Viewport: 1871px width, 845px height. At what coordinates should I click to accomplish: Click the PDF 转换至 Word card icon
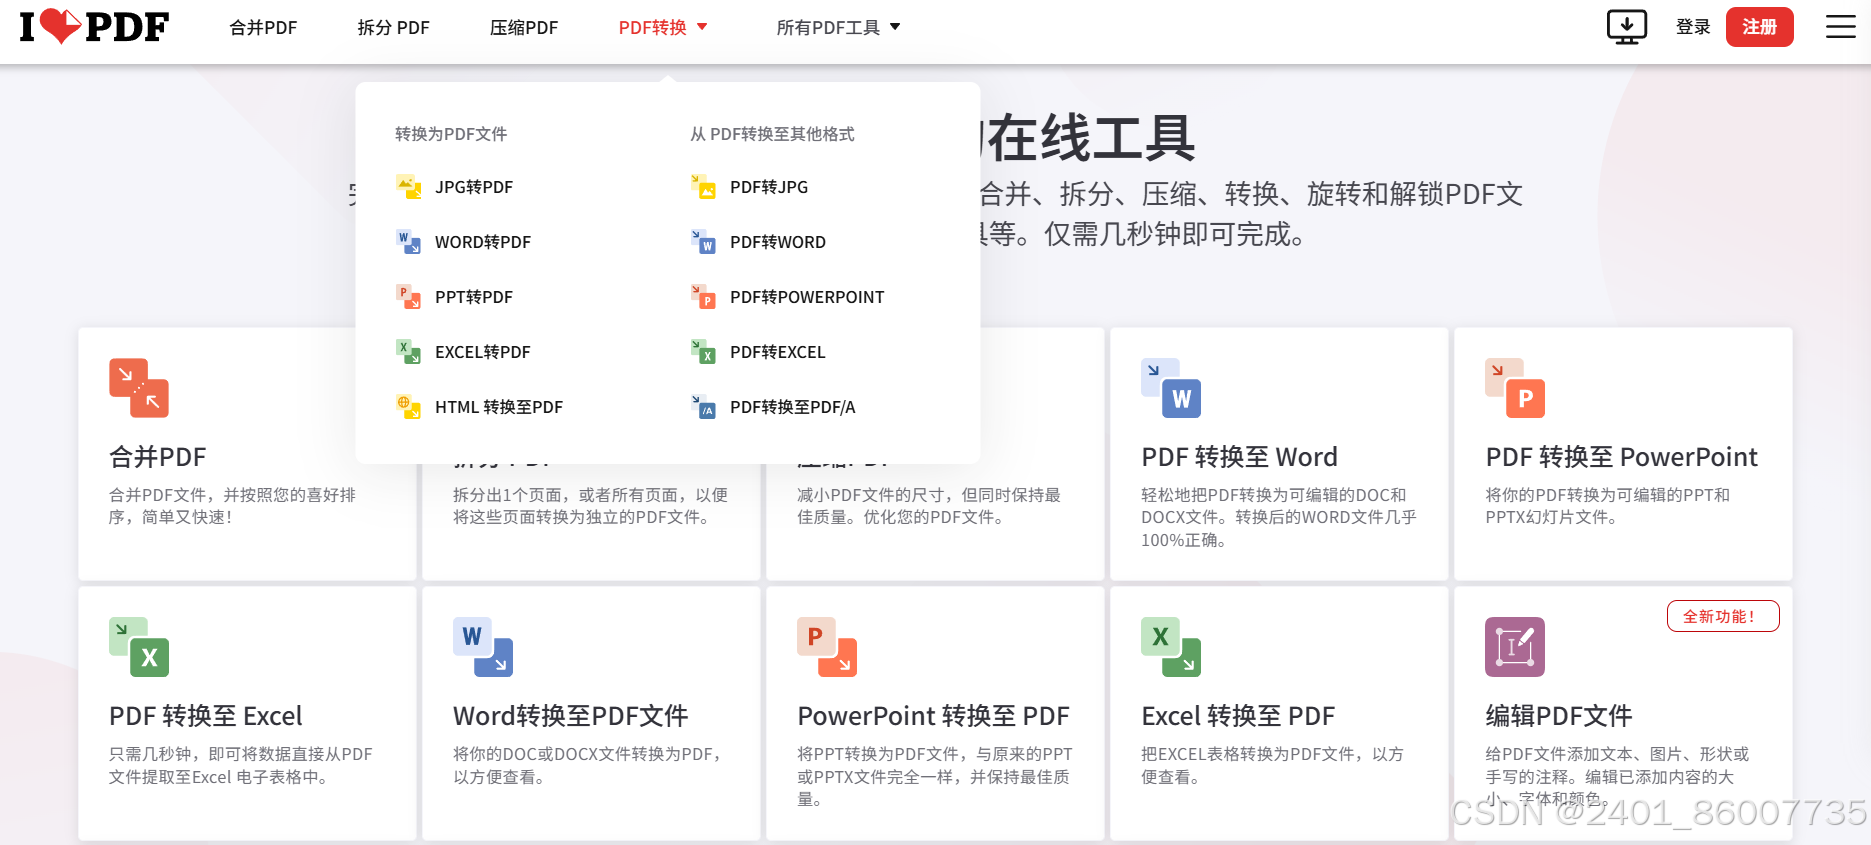[x=1171, y=388]
